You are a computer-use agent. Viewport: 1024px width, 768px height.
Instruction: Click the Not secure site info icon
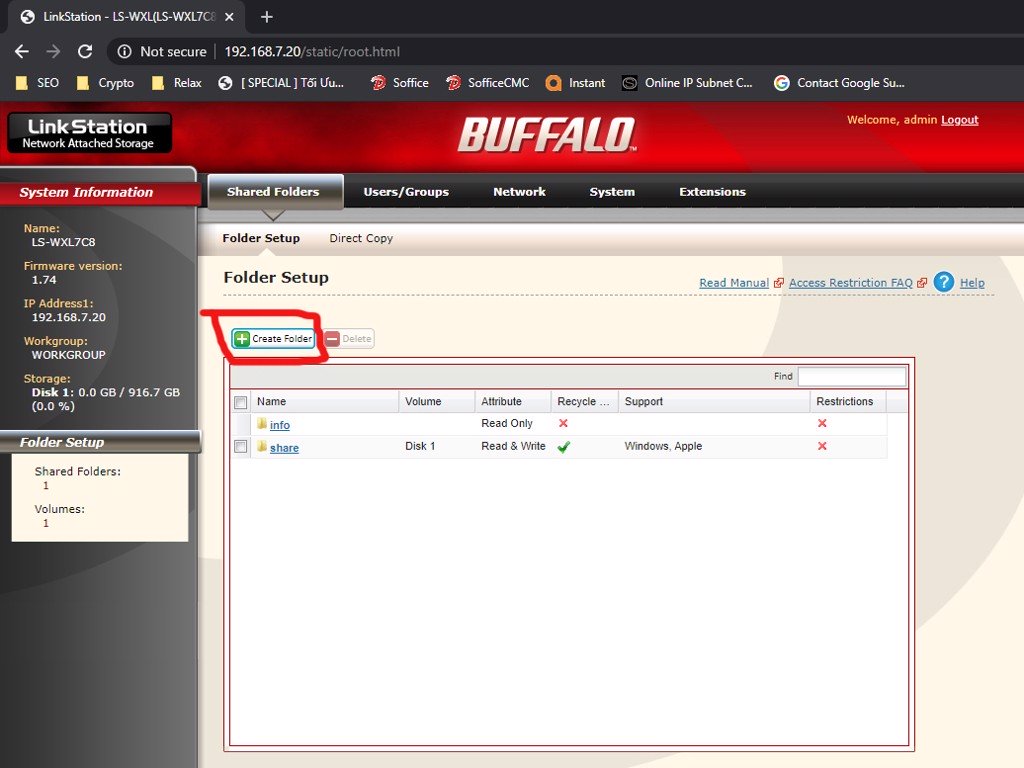124,52
